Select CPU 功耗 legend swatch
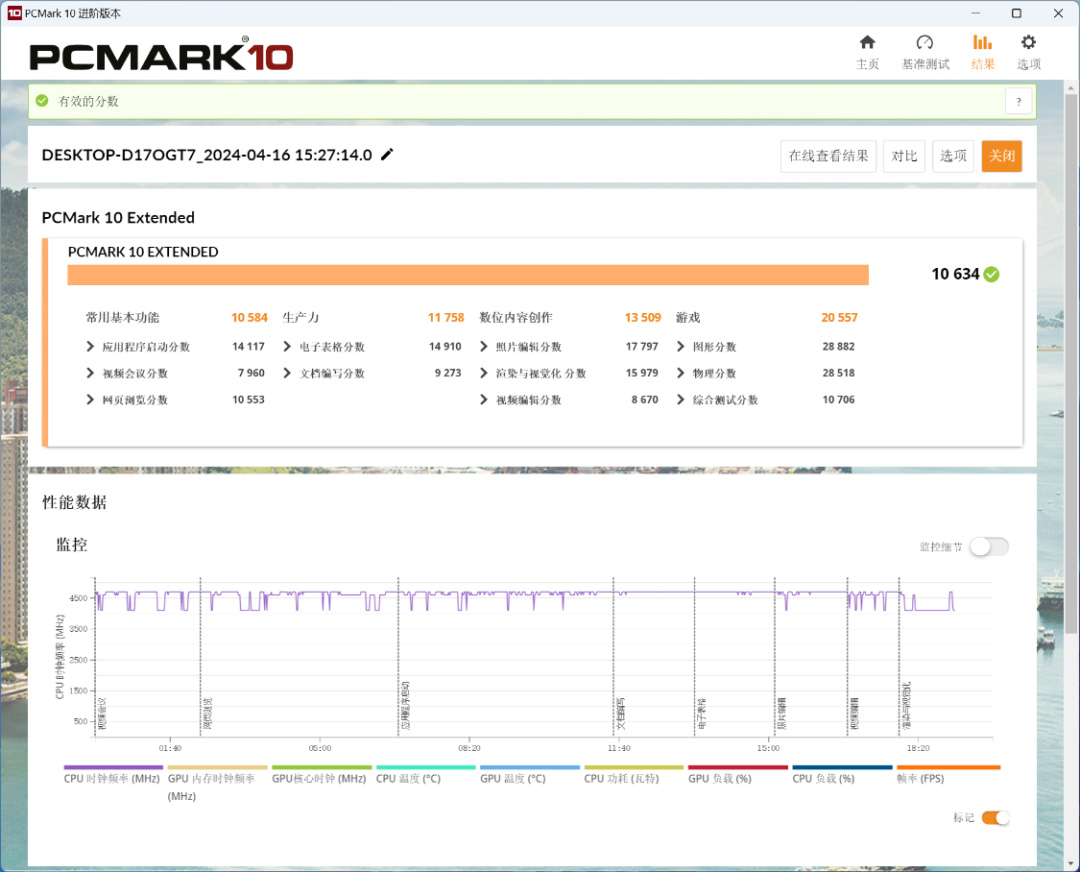 pos(634,767)
